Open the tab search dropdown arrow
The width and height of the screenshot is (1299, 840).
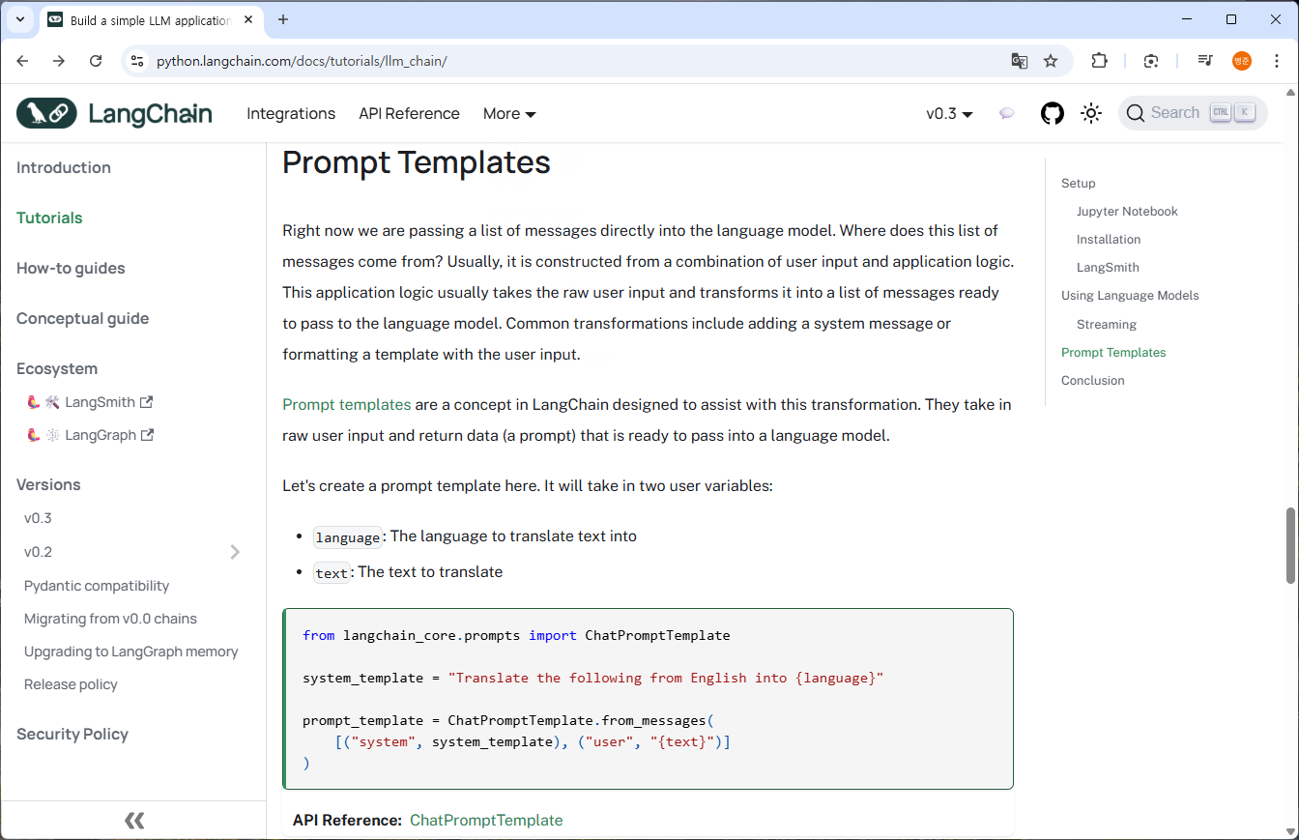(20, 20)
